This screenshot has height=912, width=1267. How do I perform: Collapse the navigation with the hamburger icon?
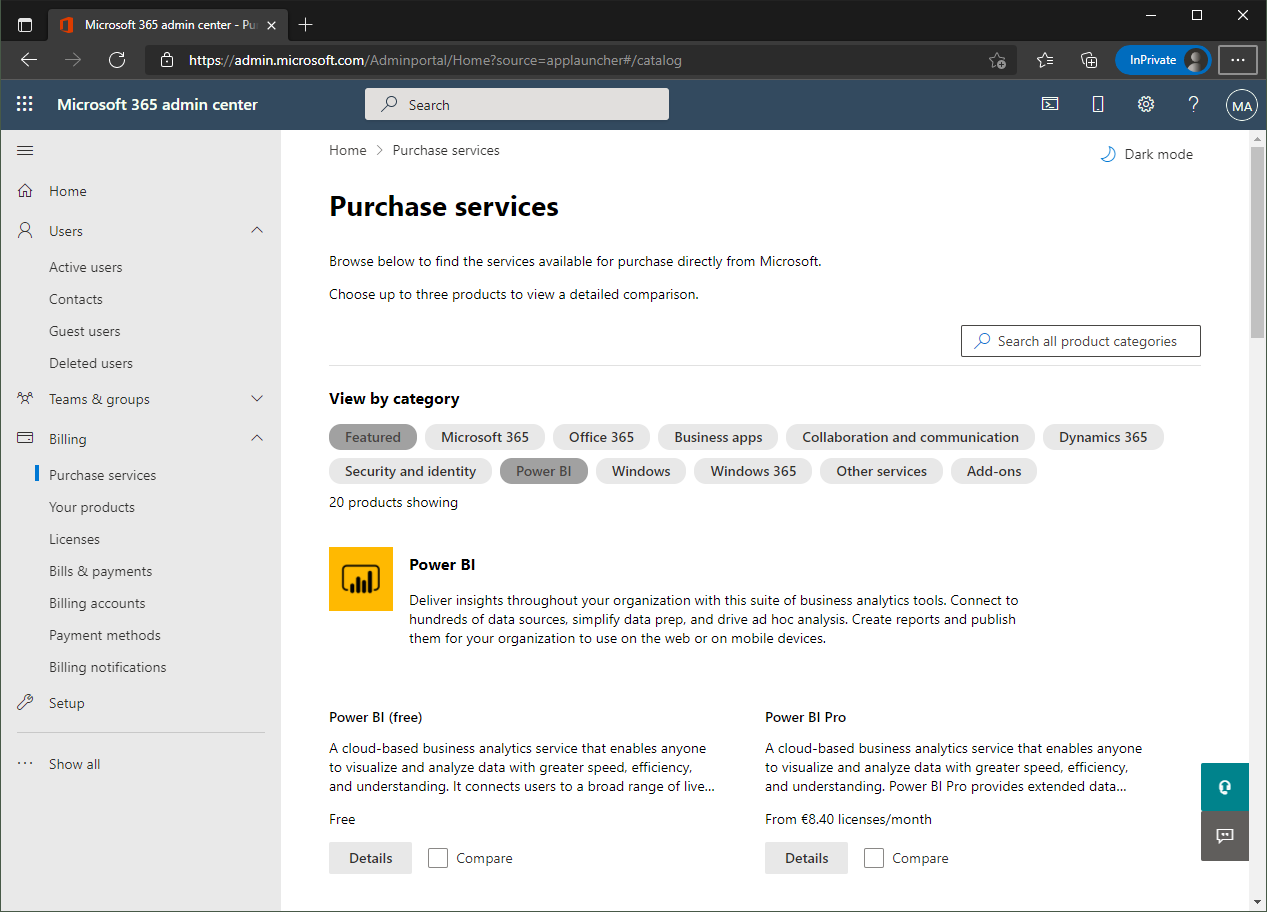(25, 150)
